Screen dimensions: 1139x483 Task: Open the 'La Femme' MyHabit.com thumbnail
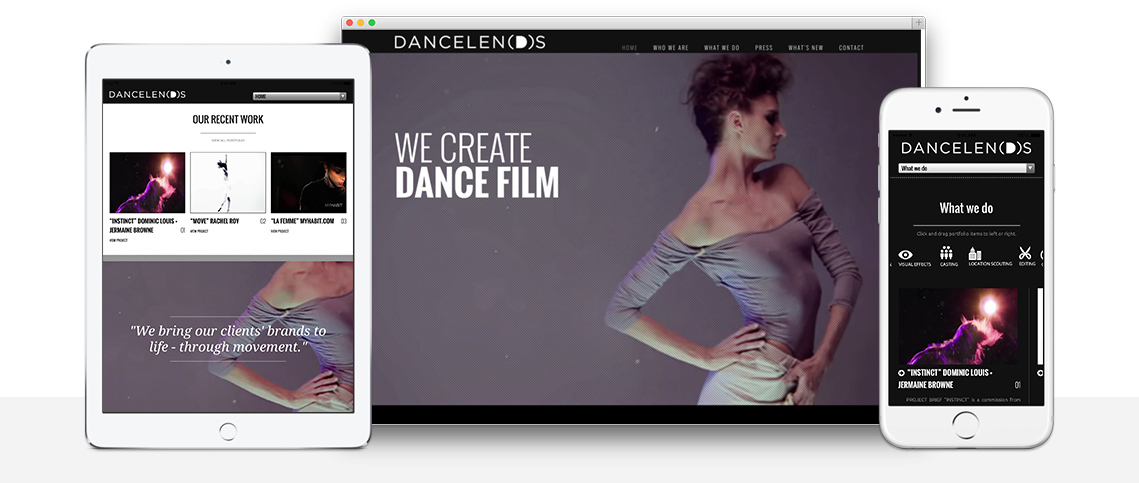[308, 182]
